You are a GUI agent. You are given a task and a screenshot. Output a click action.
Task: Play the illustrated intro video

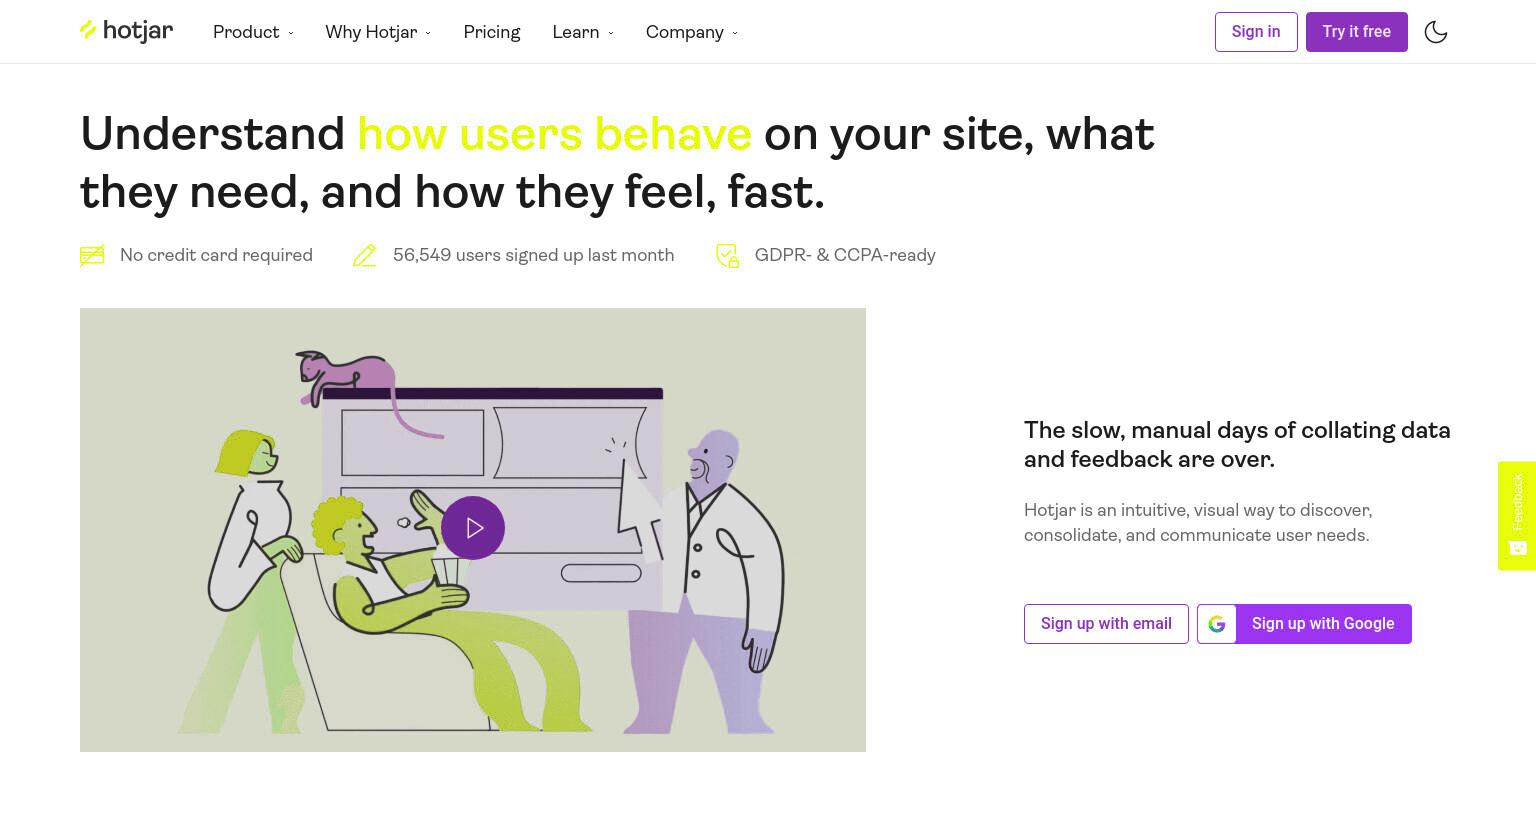pyautogui.click(x=473, y=528)
